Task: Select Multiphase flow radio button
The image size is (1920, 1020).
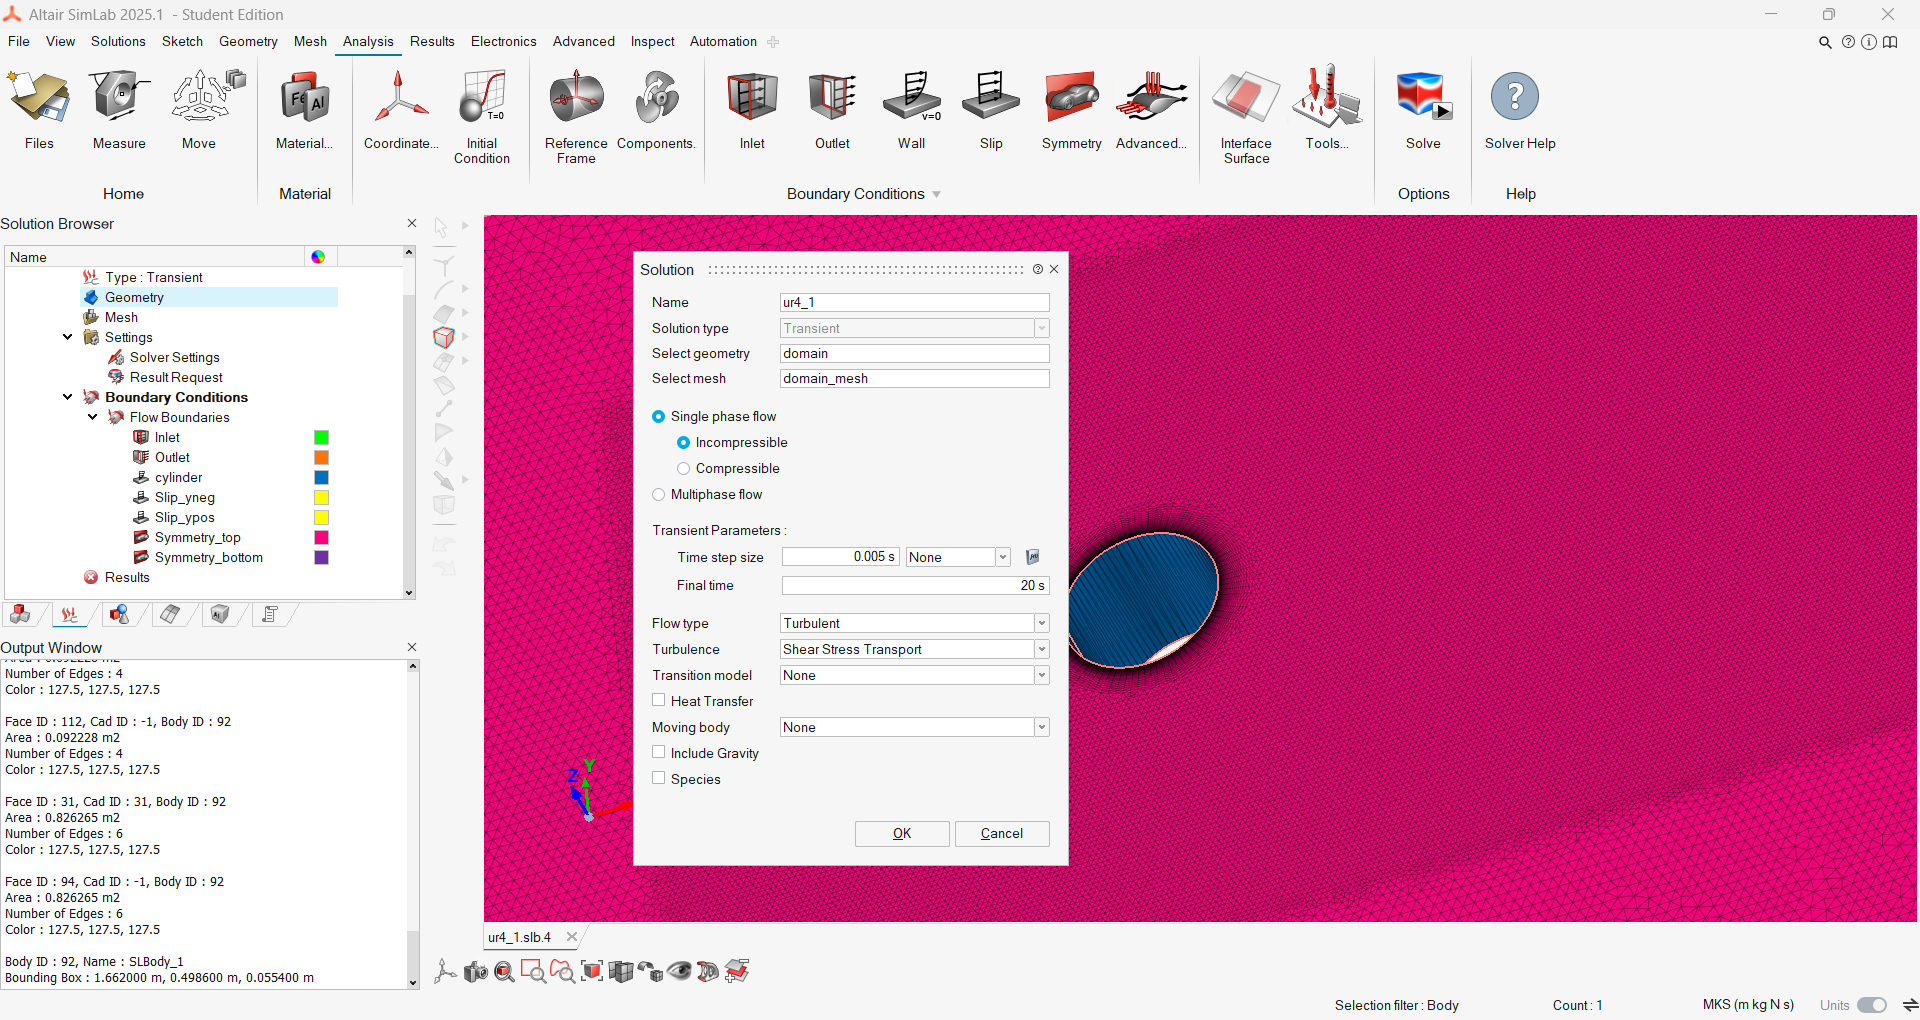Action: tap(658, 494)
